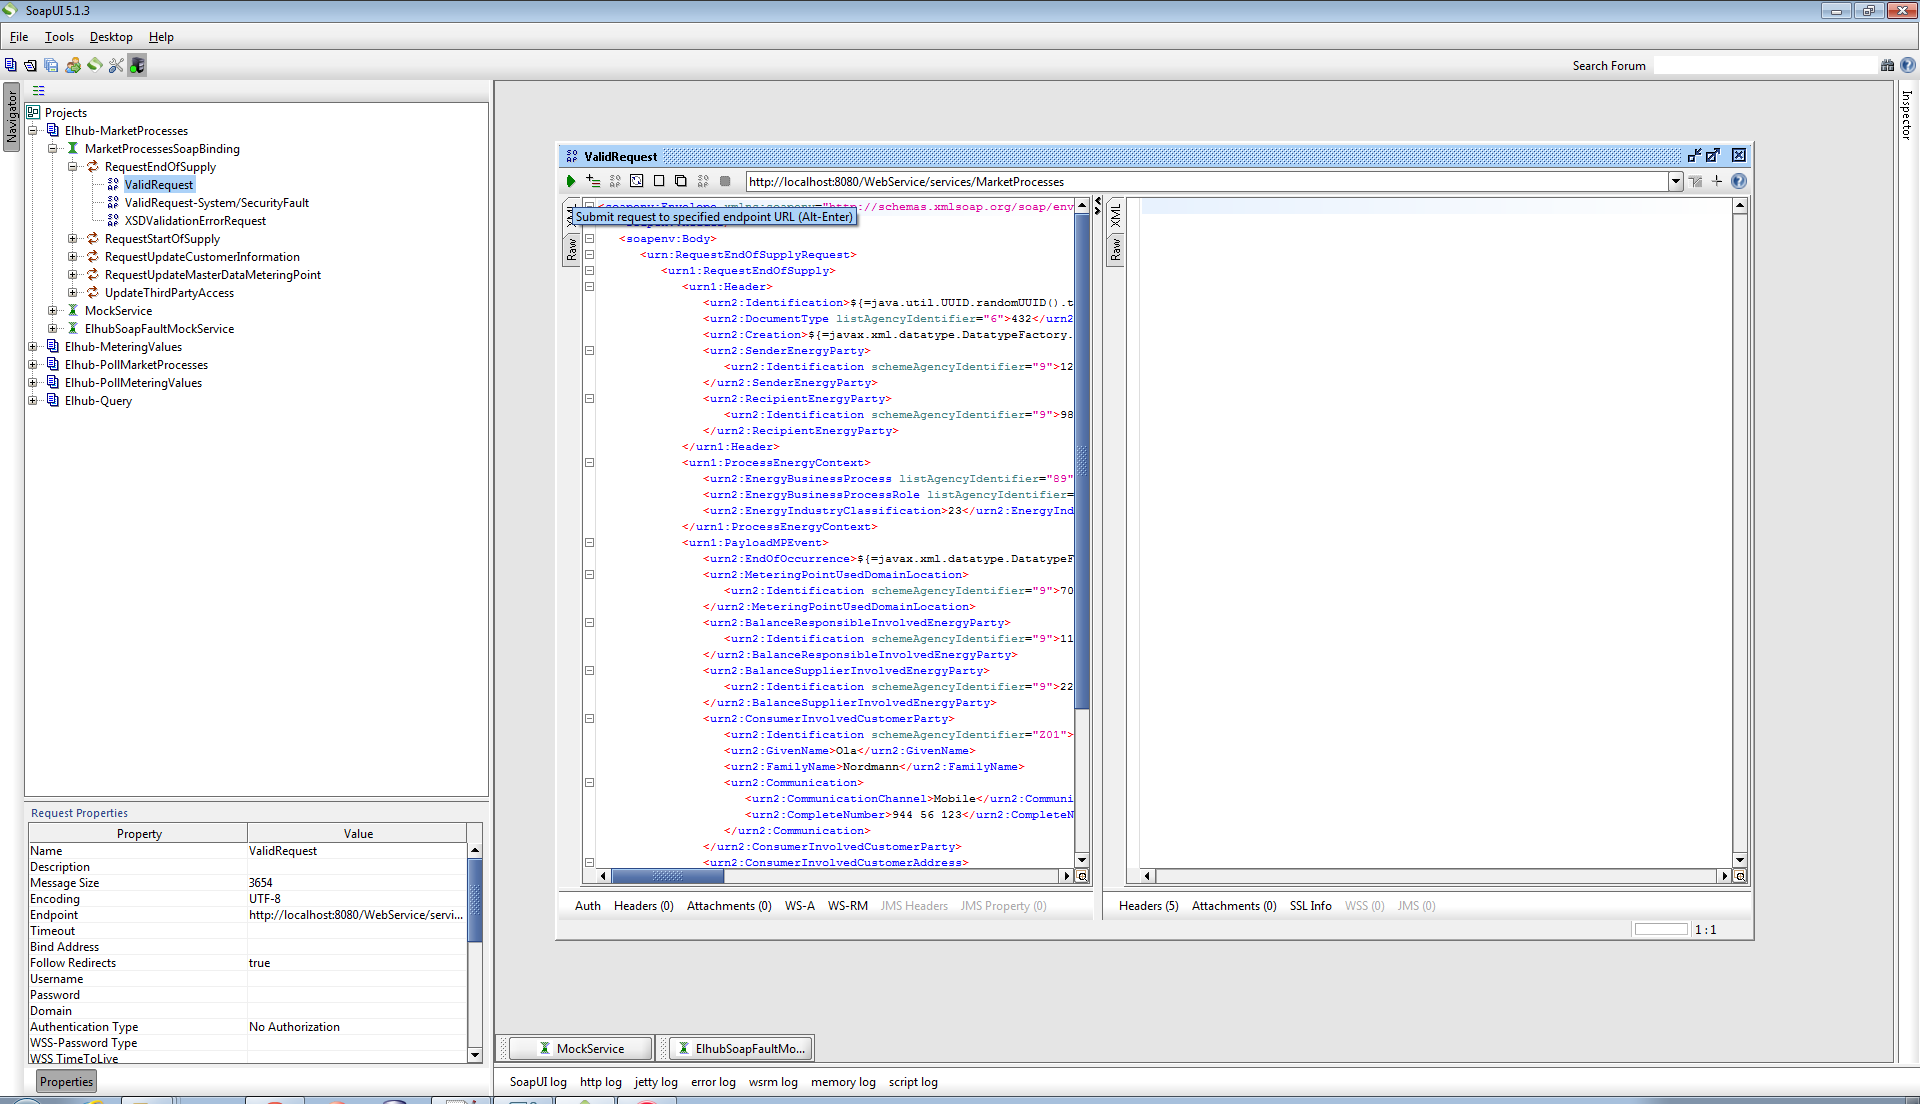The image size is (1920, 1104).
Task: Click the Clone request icon
Action: point(681,181)
